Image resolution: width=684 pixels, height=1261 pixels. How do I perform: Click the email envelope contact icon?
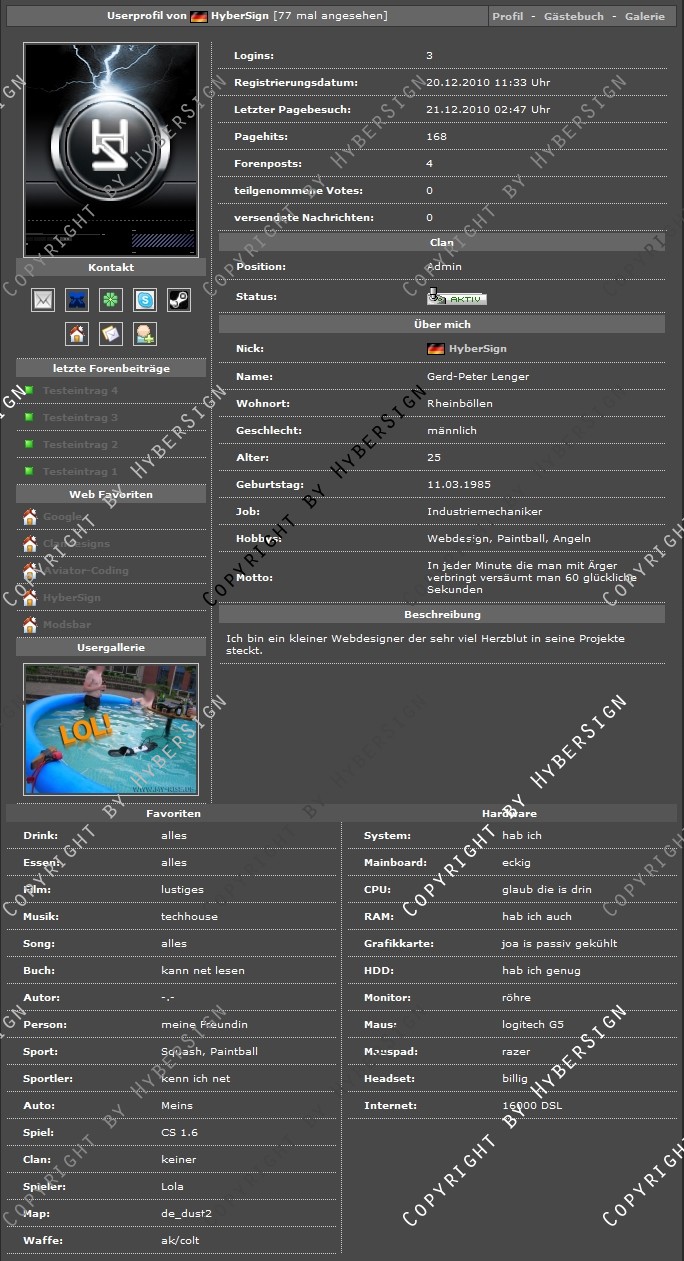[x=43, y=300]
